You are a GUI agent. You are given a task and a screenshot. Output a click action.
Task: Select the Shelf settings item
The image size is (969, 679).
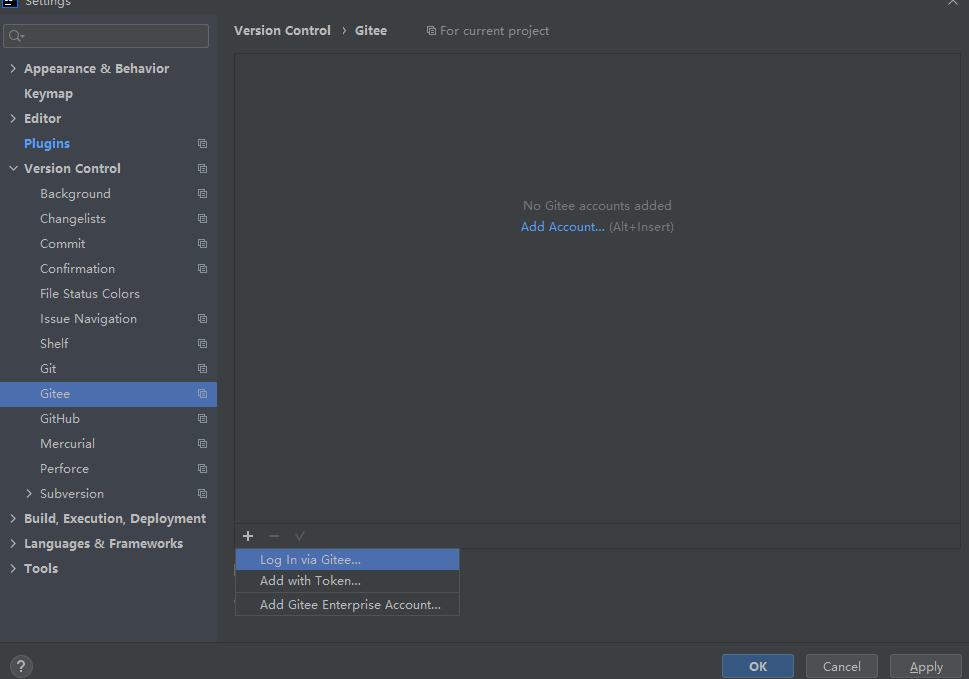[x=54, y=344]
